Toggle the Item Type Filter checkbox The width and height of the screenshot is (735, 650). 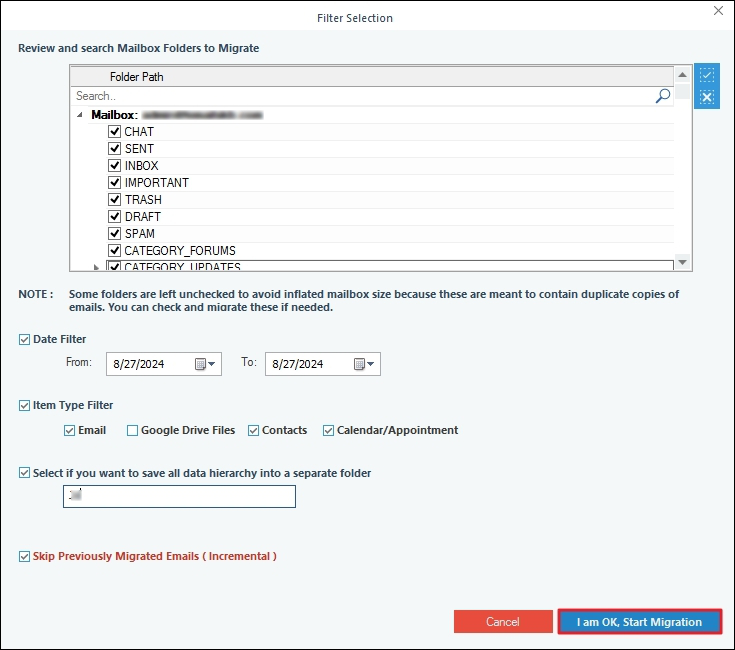tap(24, 405)
